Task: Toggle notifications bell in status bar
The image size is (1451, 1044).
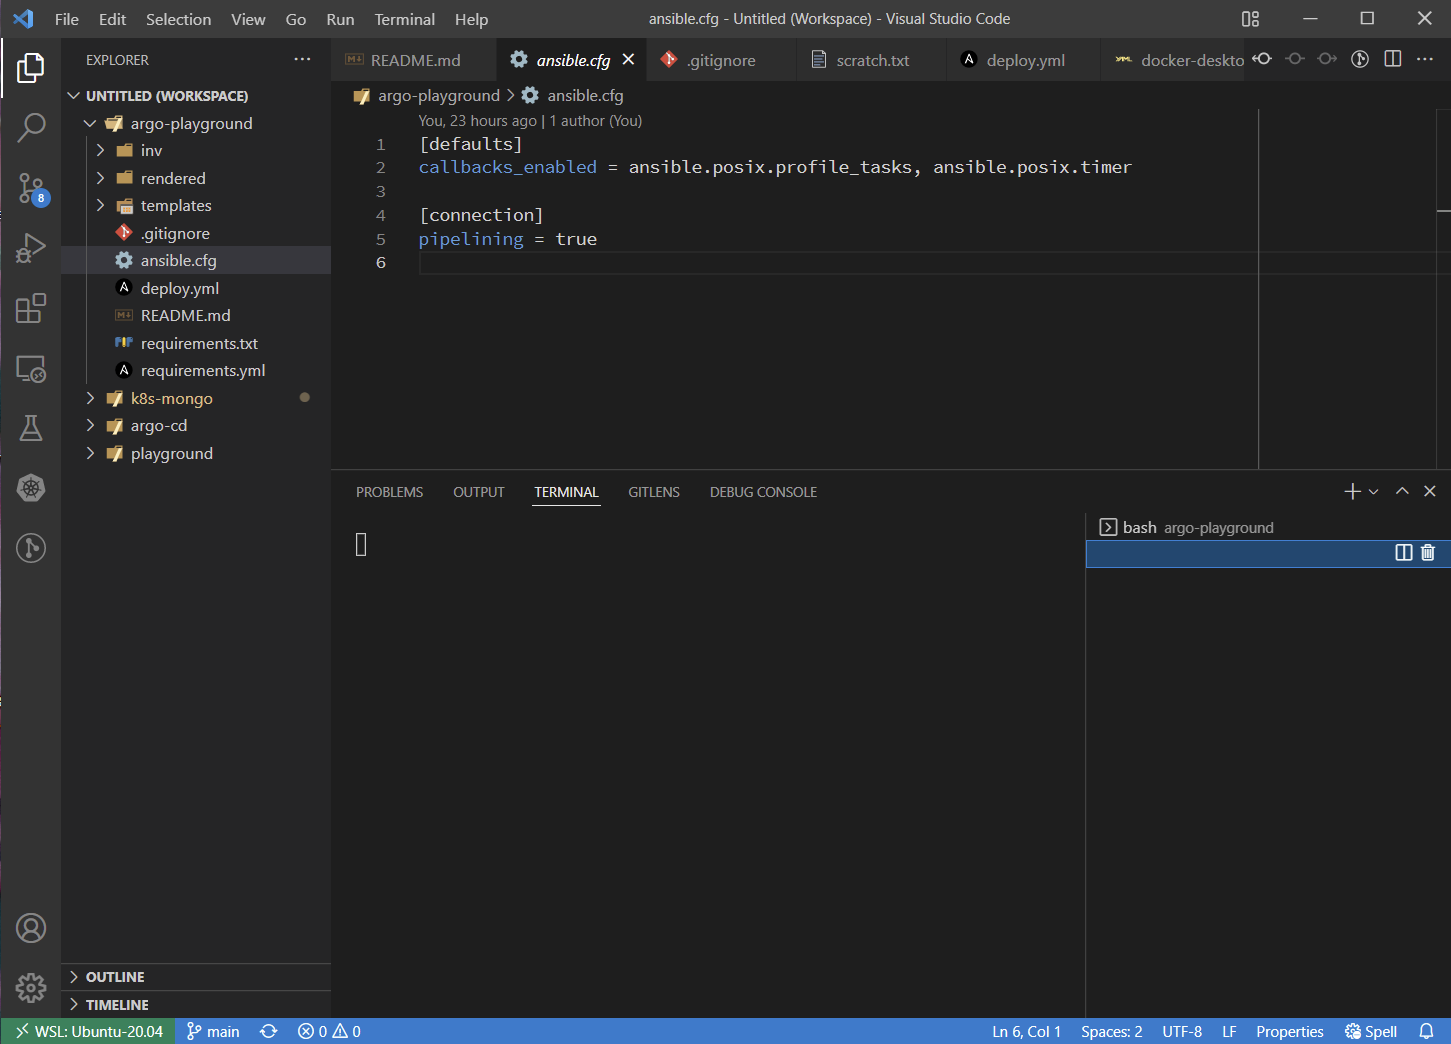Action: (x=1426, y=1031)
